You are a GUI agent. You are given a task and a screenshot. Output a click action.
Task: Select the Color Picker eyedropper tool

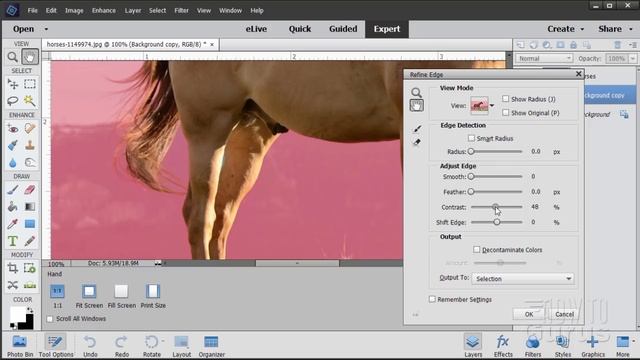click(13, 224)
